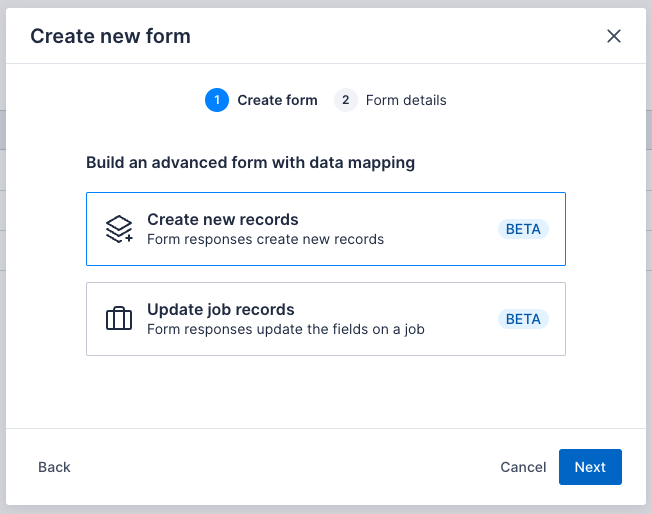Click the Cancel button

[x=523, y=467]
